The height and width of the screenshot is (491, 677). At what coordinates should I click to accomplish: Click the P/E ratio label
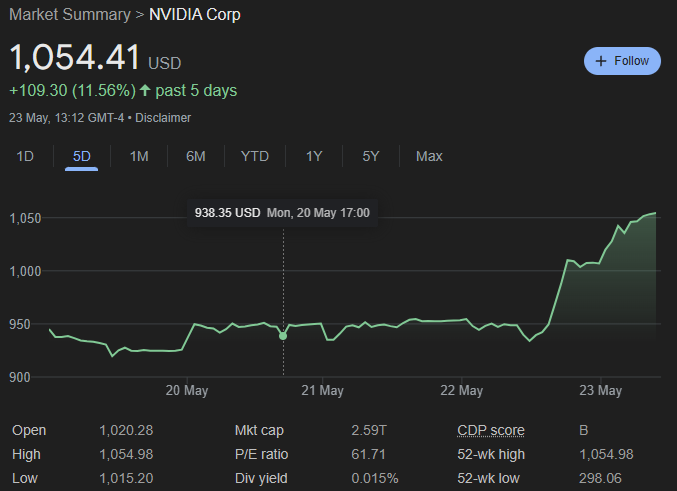261,454
